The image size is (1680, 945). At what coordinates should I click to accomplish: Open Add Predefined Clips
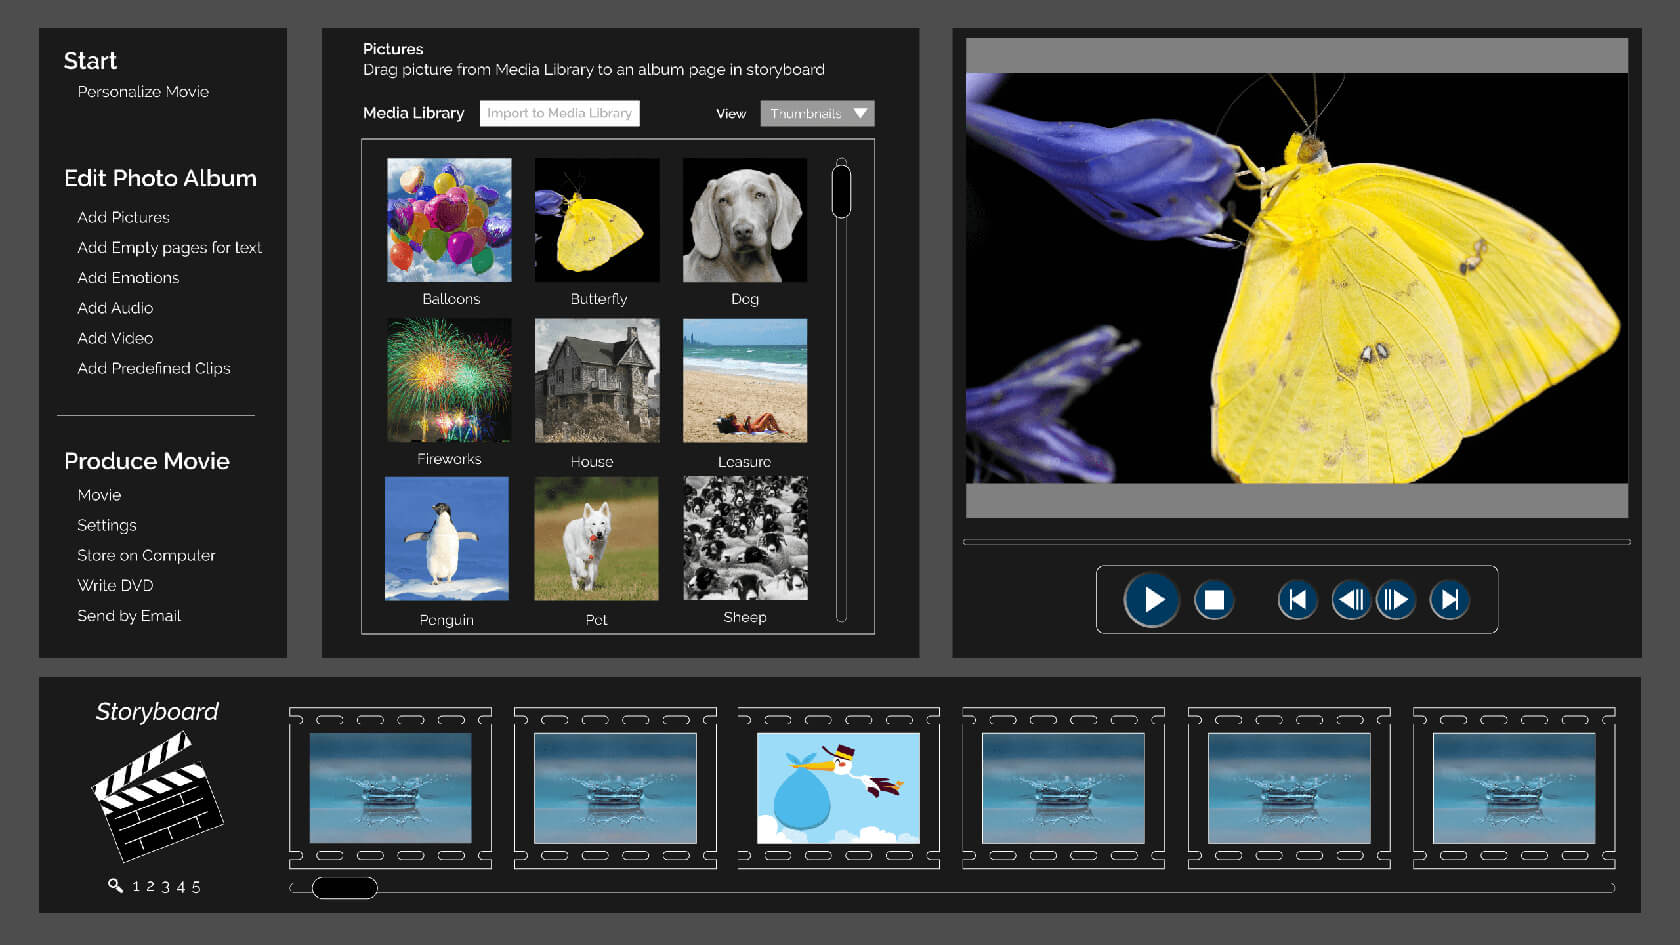154,368
